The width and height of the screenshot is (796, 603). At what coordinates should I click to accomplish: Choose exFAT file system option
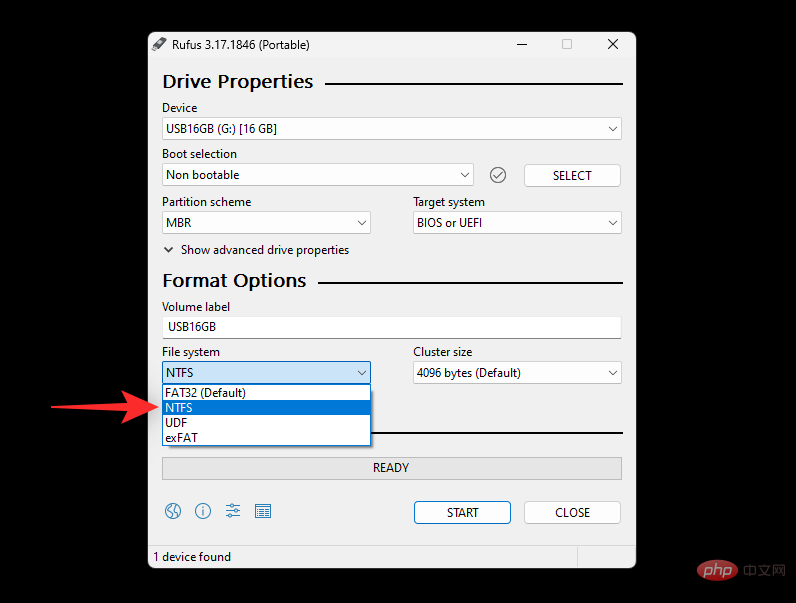click(266, 438)
